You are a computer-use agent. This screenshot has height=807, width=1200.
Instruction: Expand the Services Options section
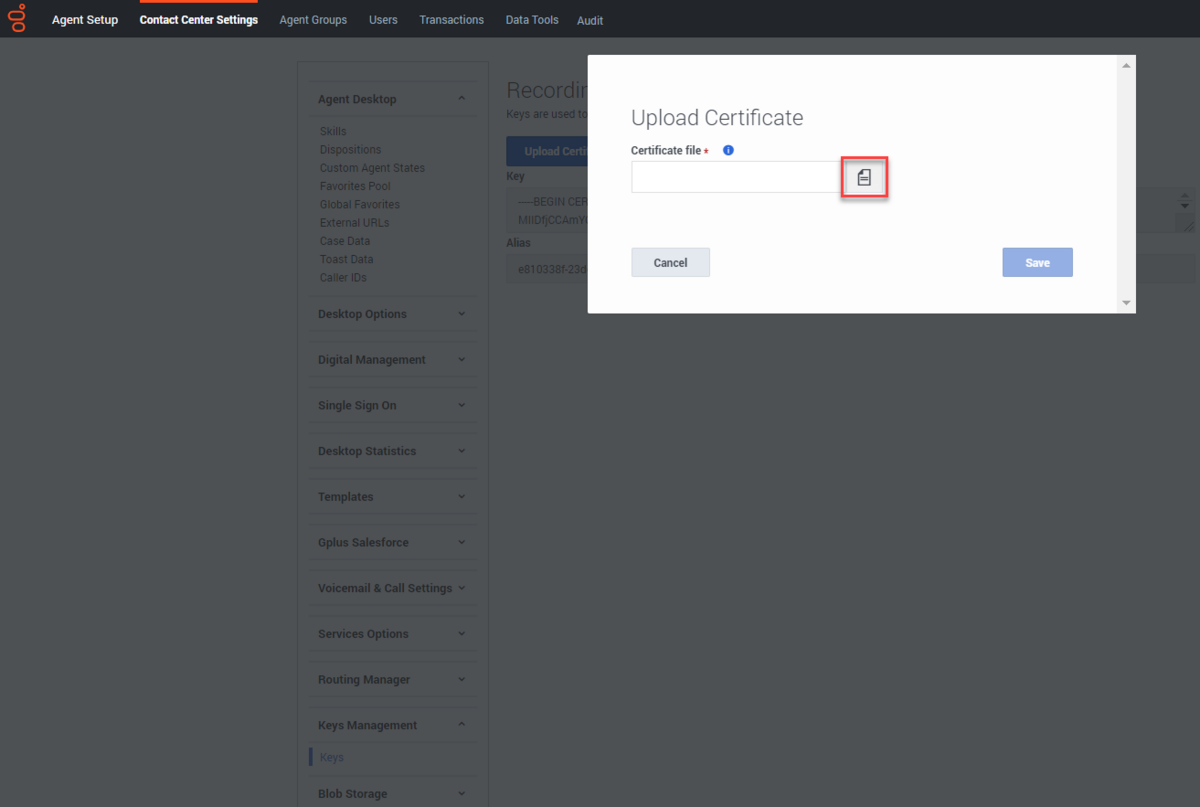tap(392, 634)
